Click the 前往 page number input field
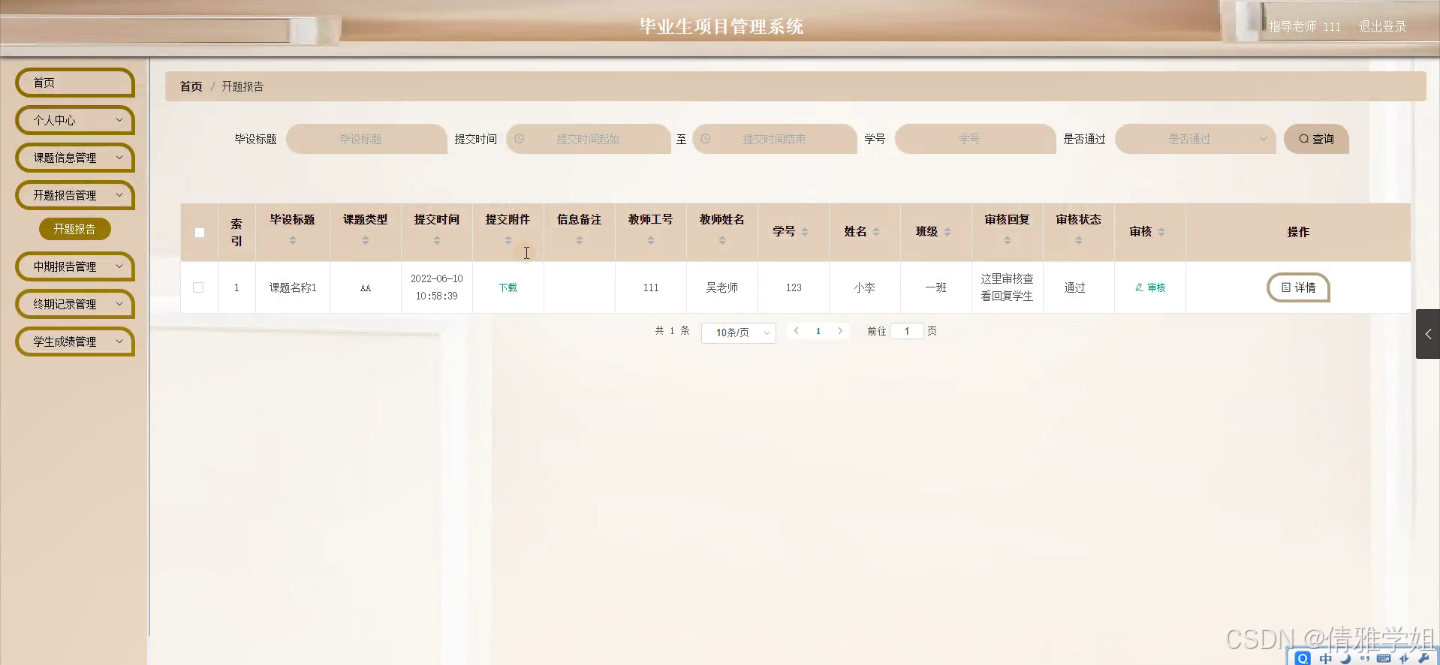The image size is (1440, 665). (x=908, y=330)
